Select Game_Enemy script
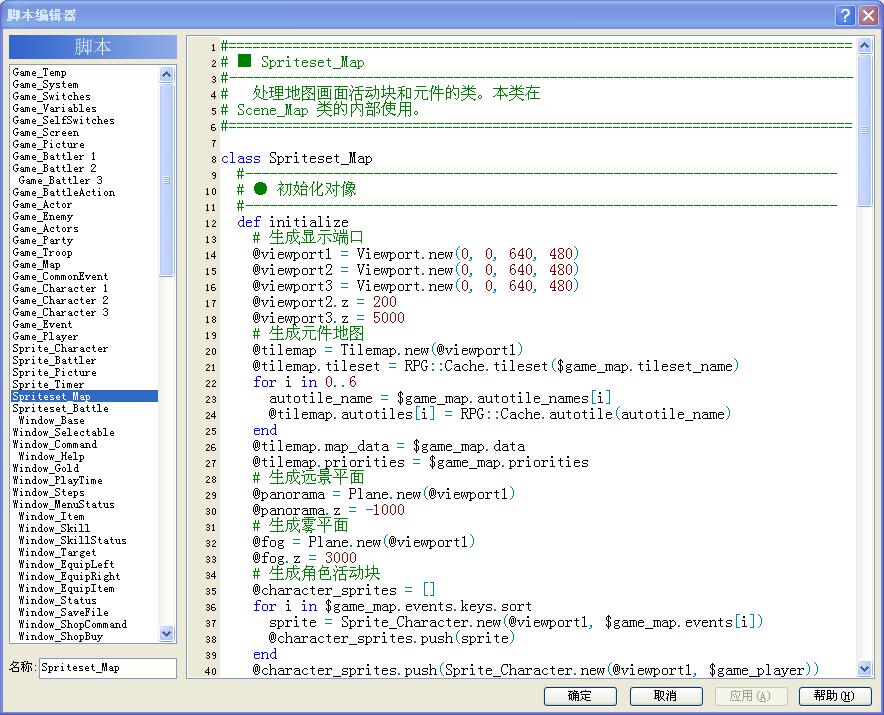884x715 pixels. [x=42, y=217]
